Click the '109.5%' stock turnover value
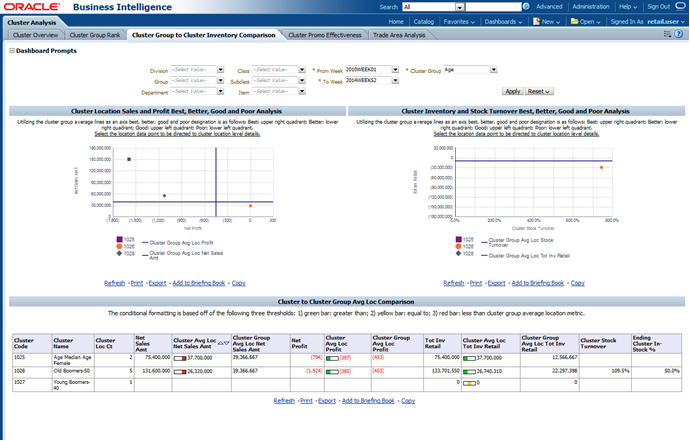The height and width of the screenshot is (441, 690). pos(620,371)
